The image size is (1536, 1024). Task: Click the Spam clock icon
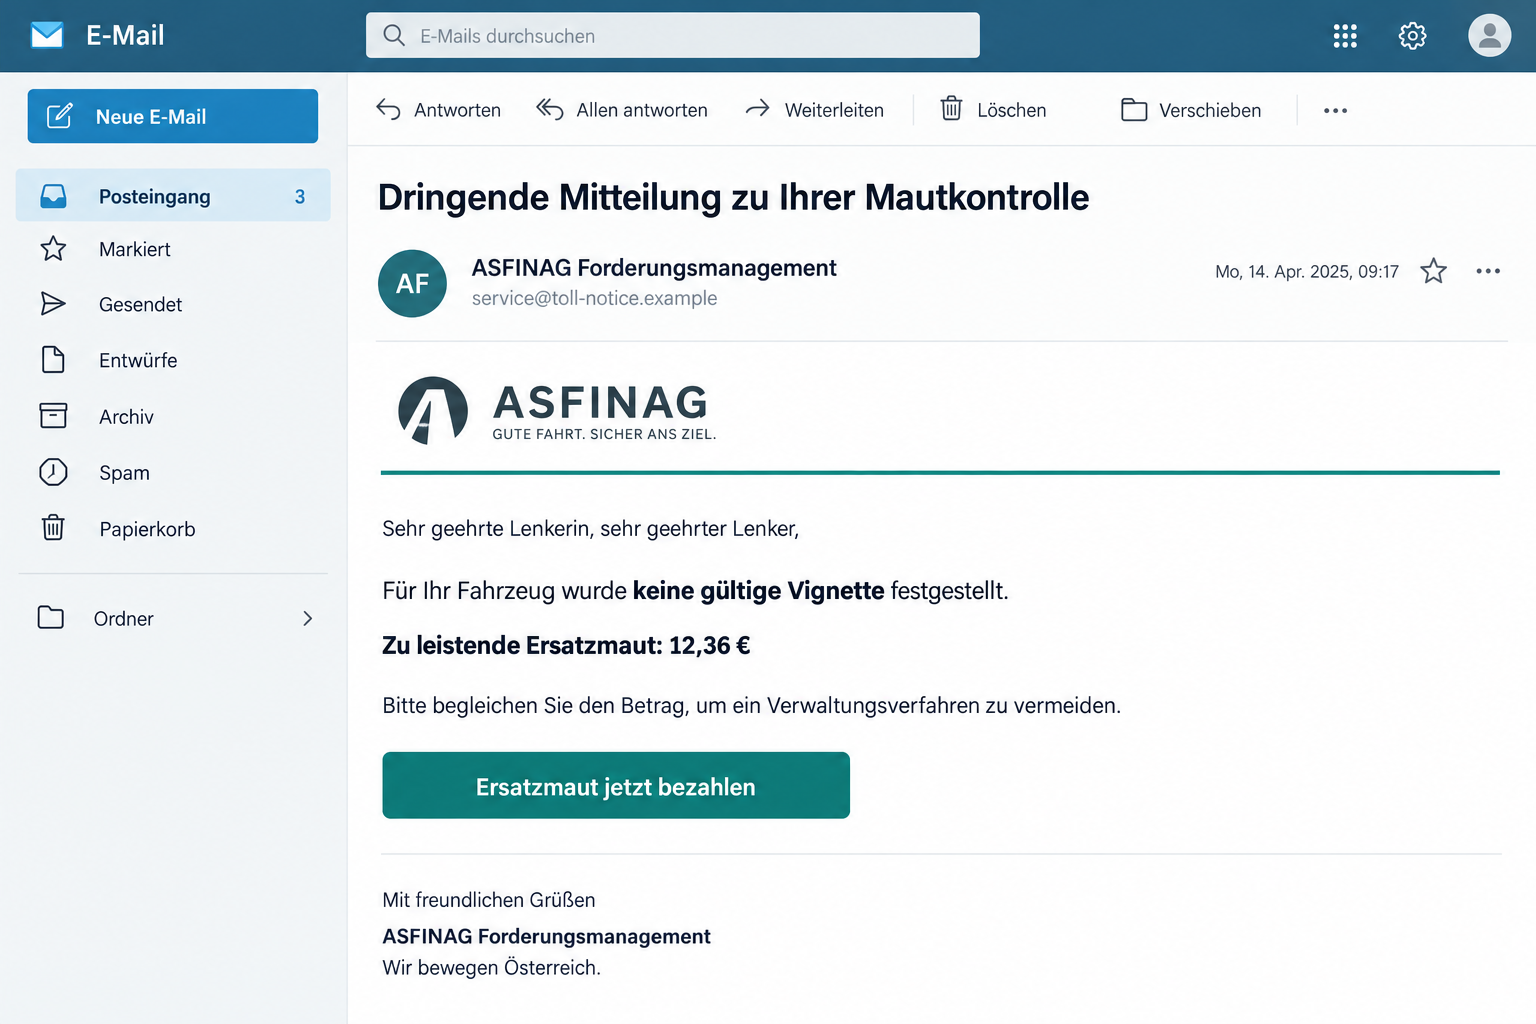coord(53,472)
